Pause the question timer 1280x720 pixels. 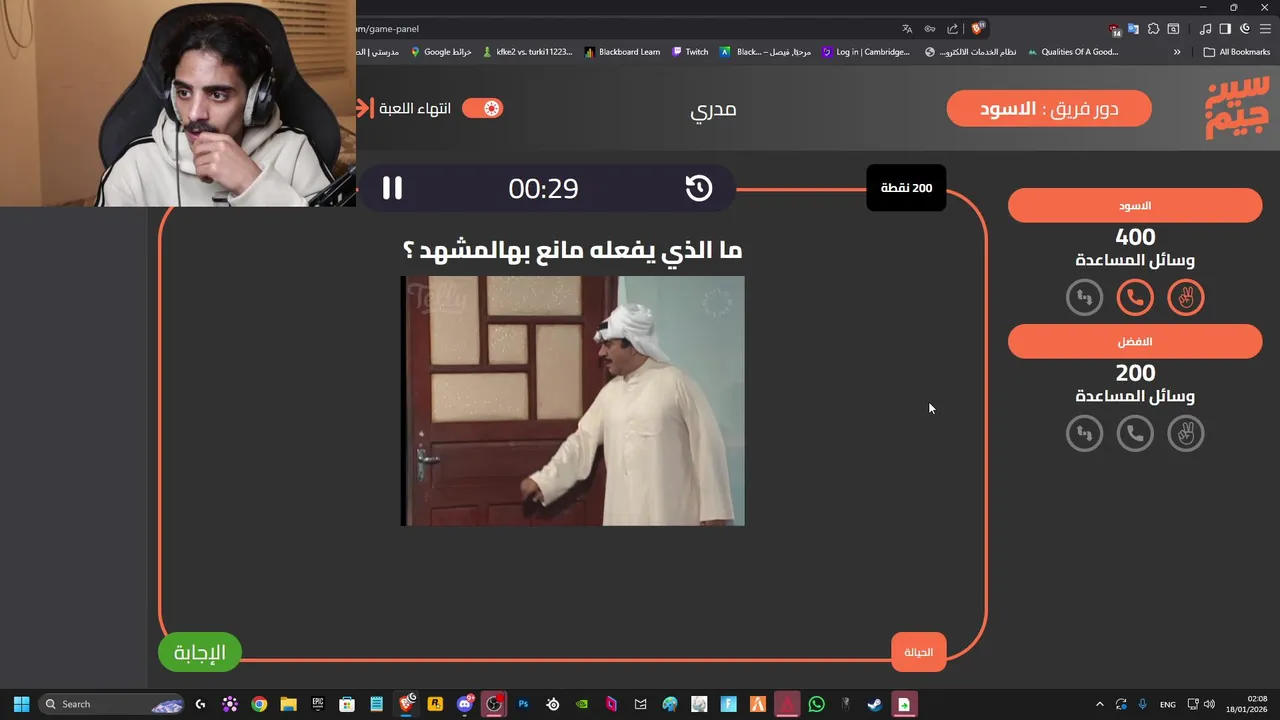pos(392,188)
